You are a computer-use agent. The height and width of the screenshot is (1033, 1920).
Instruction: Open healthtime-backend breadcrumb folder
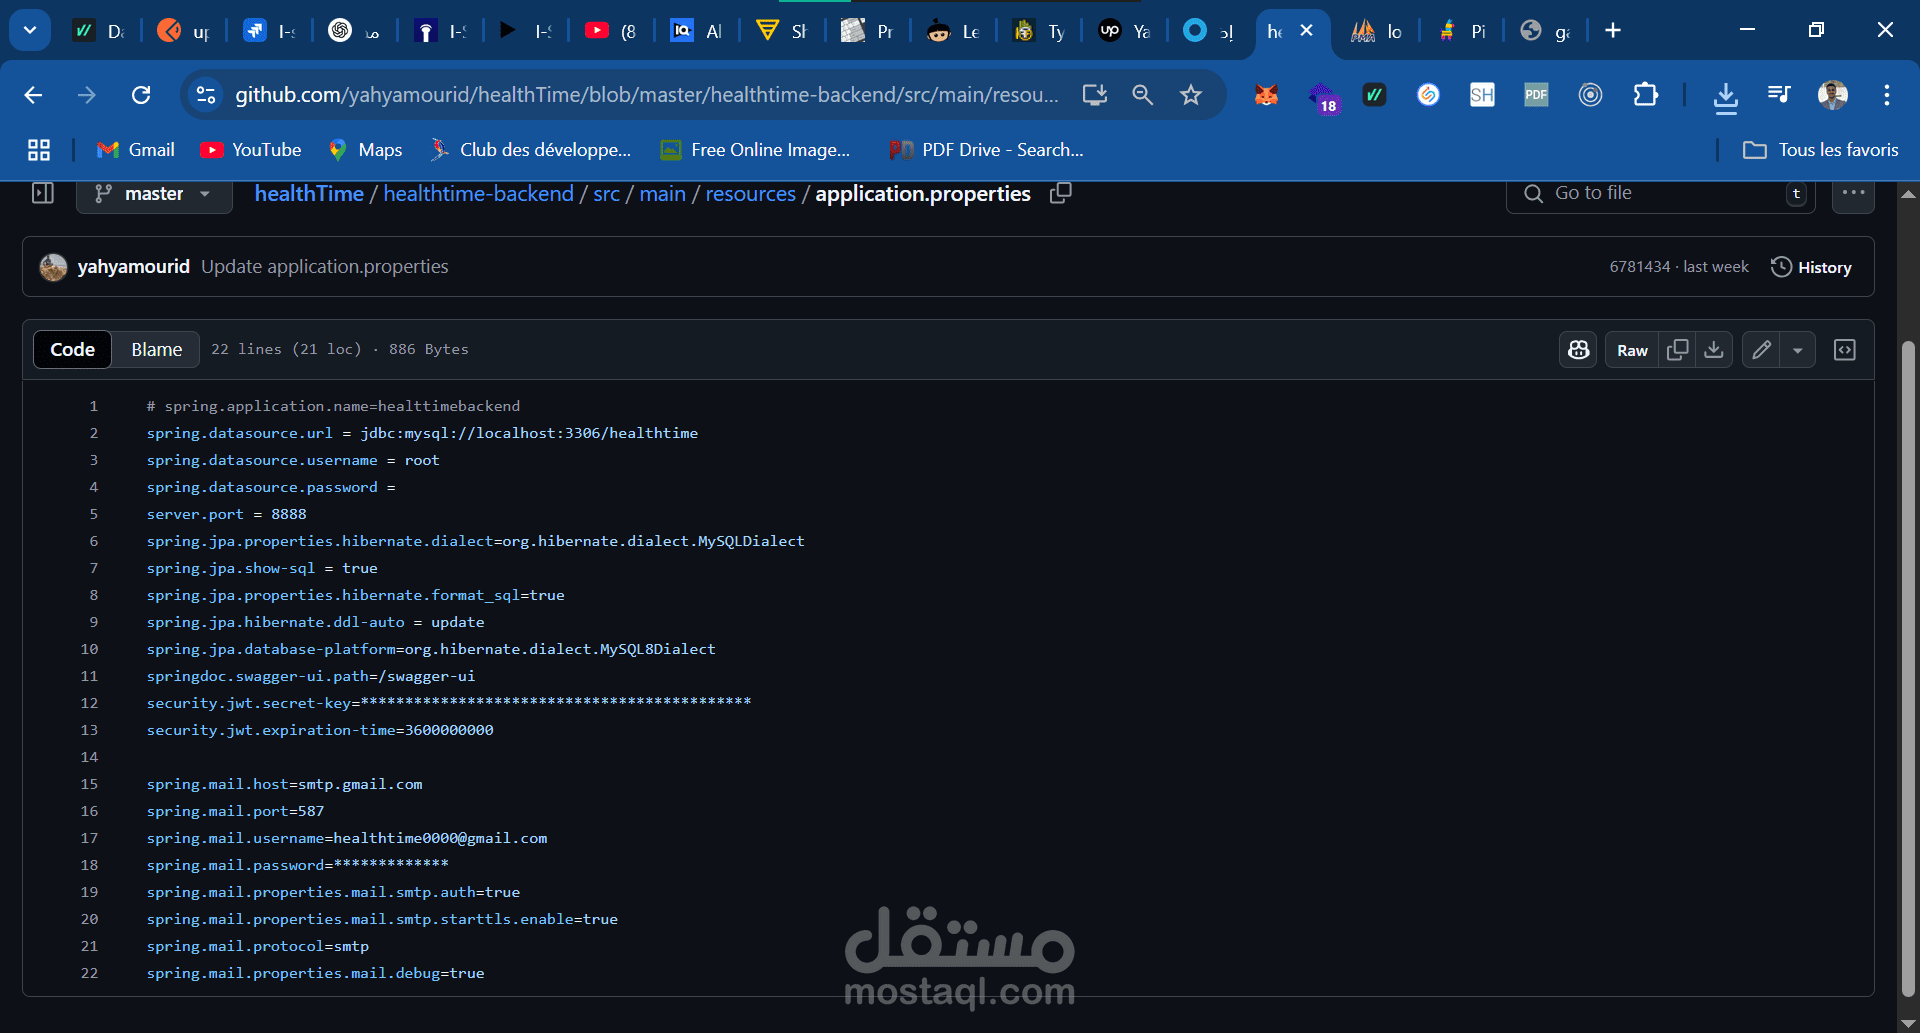click(478, 194)
